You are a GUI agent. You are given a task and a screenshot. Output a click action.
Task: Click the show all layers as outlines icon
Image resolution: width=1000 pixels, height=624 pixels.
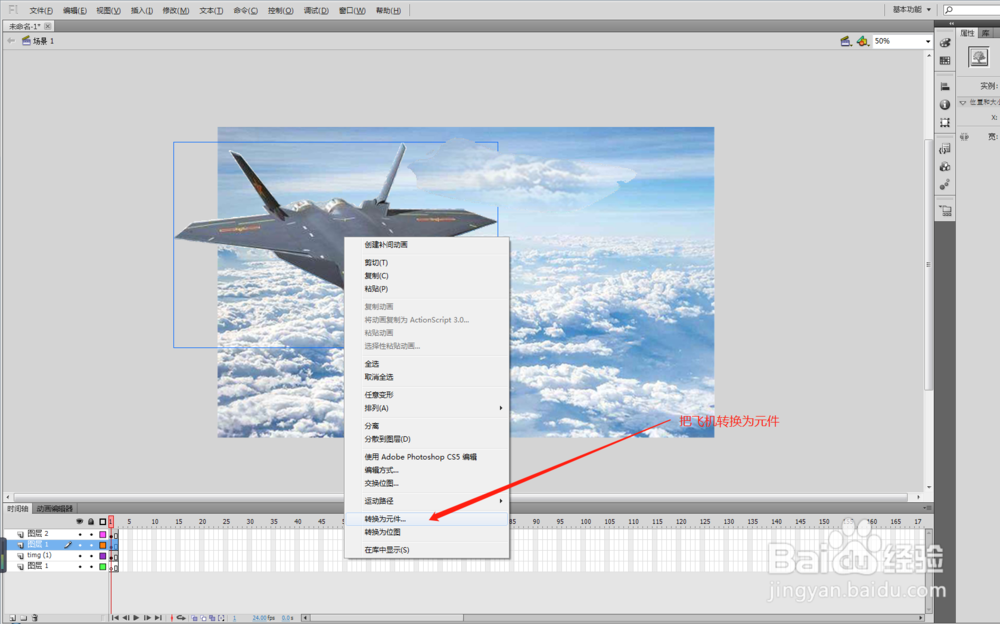tap(103, 522)
